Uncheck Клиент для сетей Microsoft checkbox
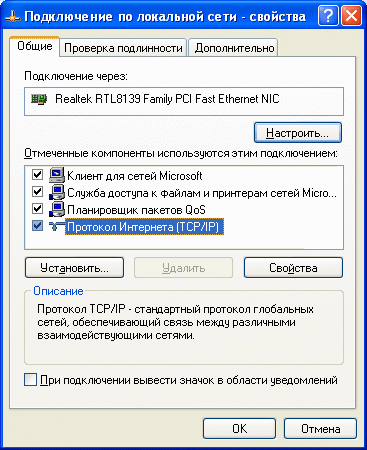The image size is (367, 450). tap(37, 174)
